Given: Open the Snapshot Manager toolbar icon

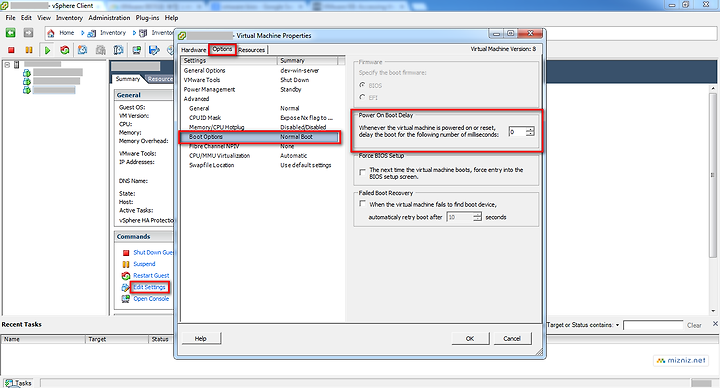Looking at the screenshot, I should (x=118, y=50).
